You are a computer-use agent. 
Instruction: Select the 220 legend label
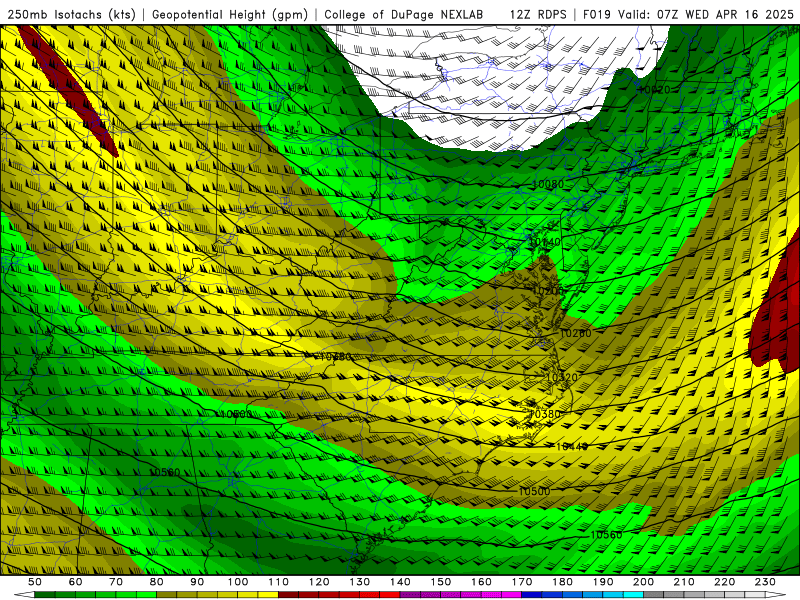coord(725,582)
